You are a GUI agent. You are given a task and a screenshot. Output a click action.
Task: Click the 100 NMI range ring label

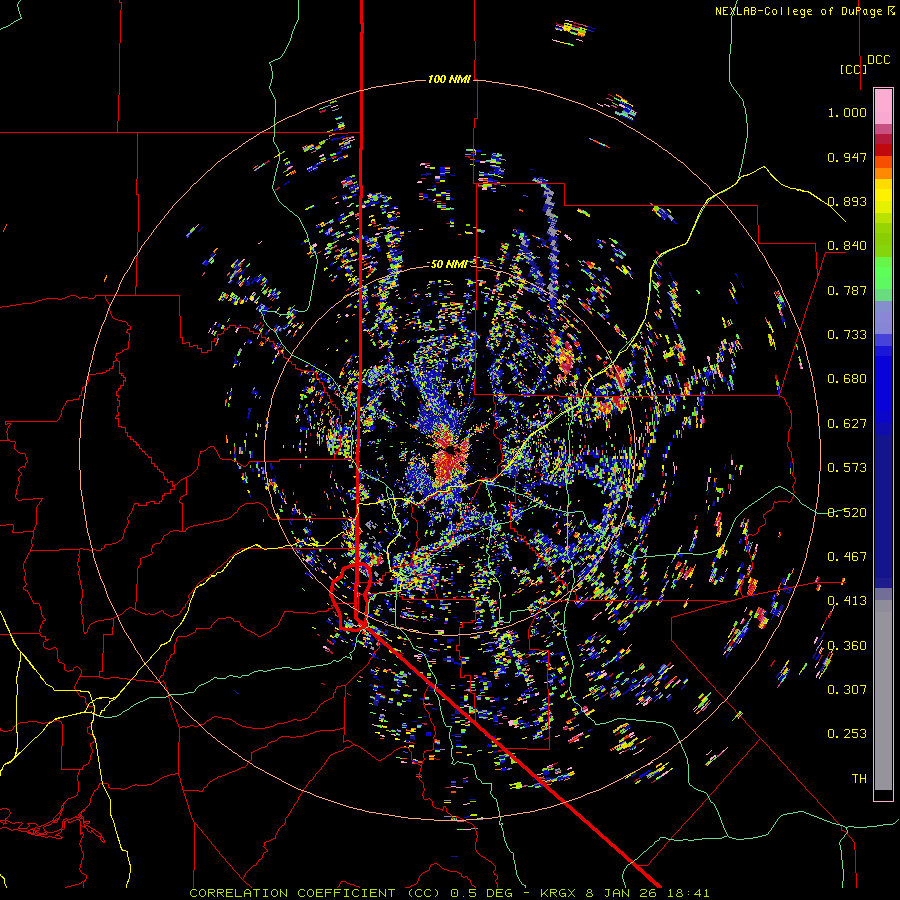pos(449,79)
